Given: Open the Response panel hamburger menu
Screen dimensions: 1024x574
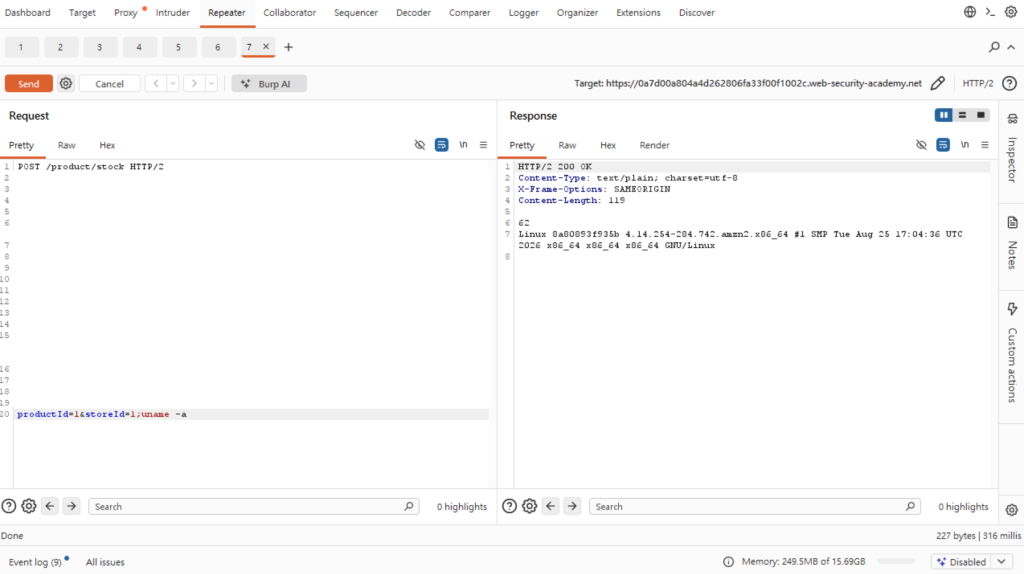Looking at the screenshot, I should (x=985, y=145).
